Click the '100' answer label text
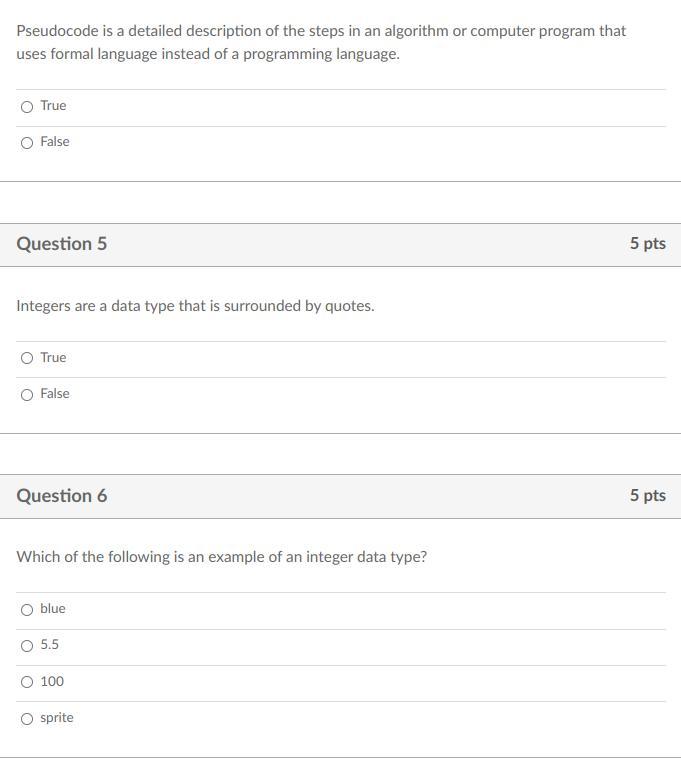 pyautogui.click(x=52, y=681)
